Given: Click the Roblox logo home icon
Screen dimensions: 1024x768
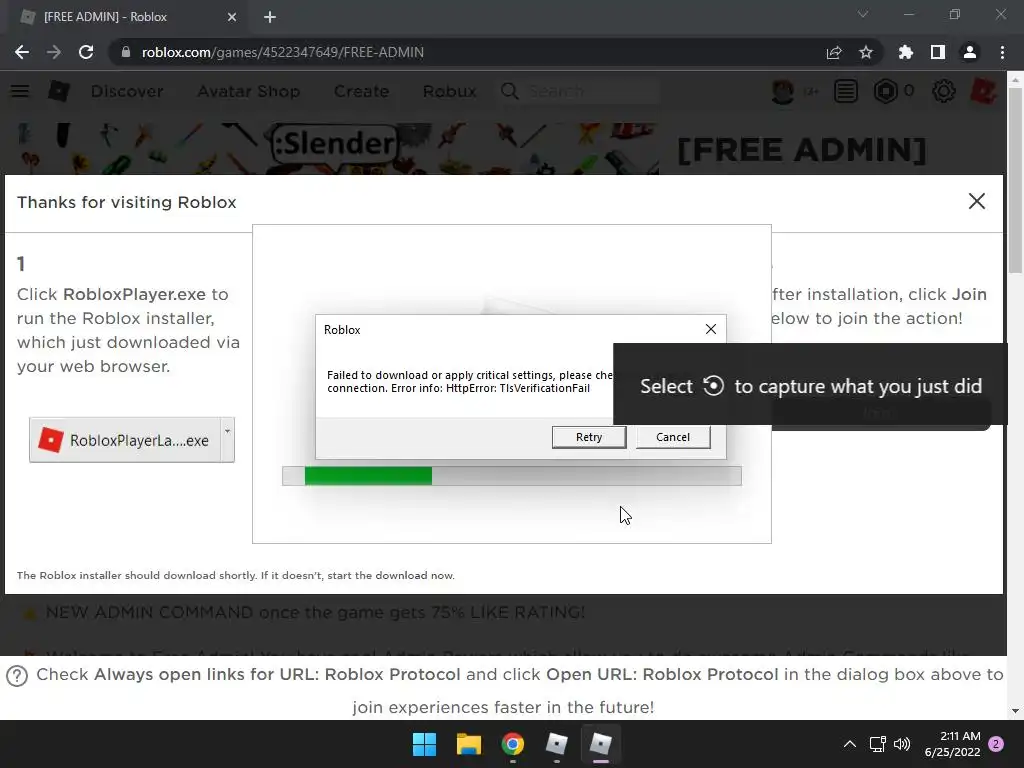Looking at the screenshot, I should [x=59, y=91].
